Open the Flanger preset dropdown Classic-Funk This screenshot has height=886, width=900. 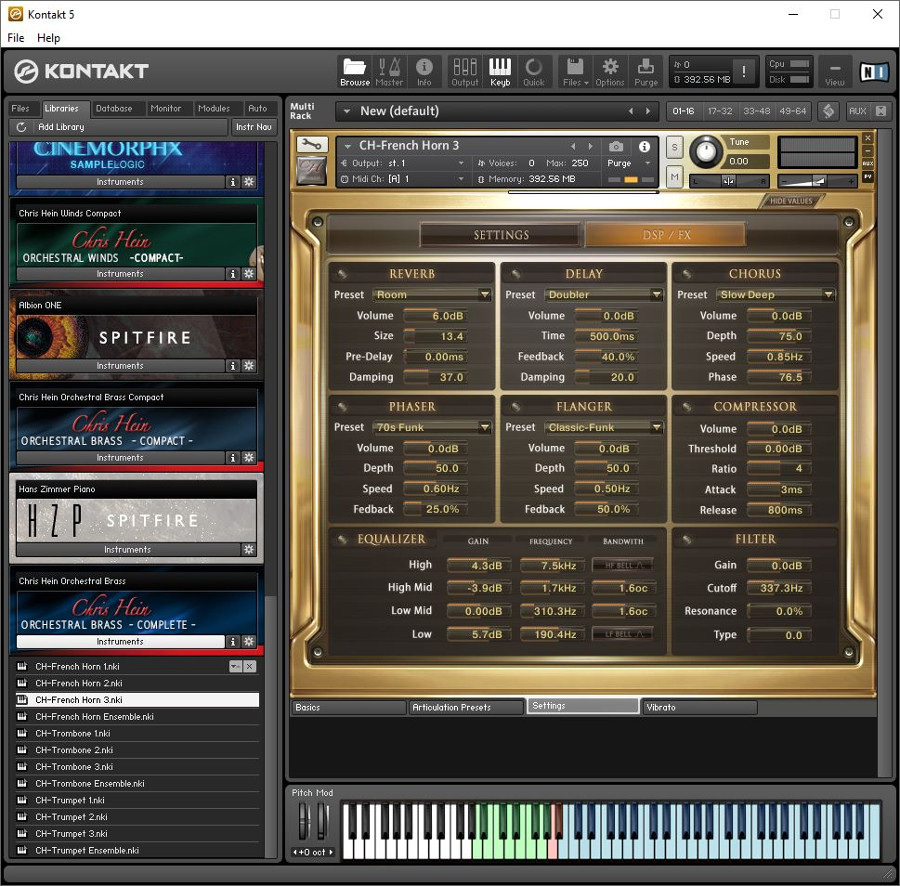603,427
